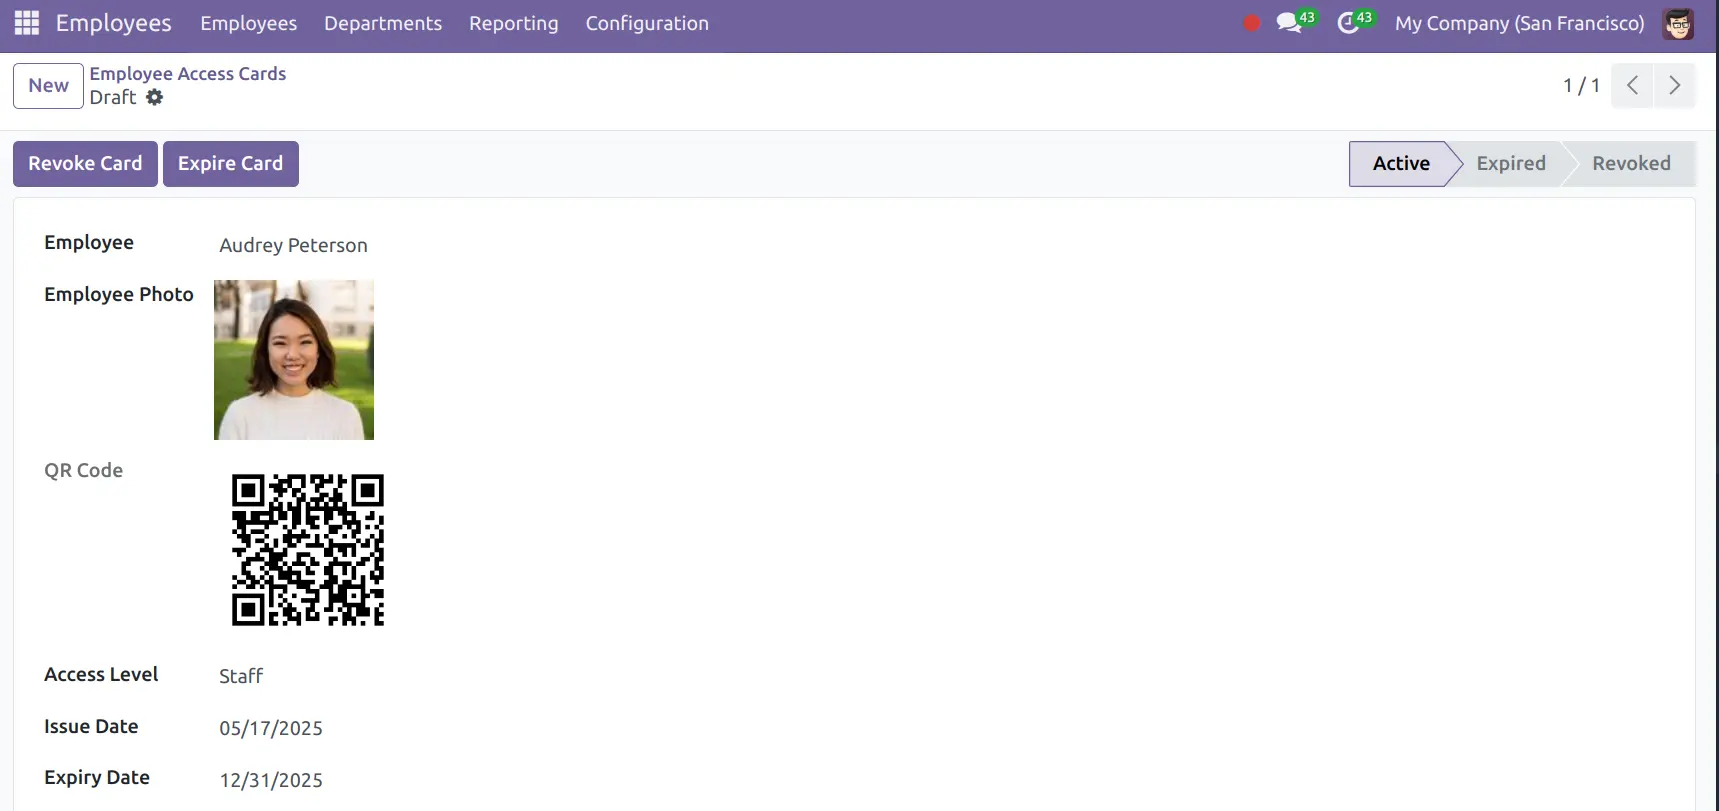Screen dimensions: 1719x811
Task: Click the employee photo thumbnail
Action: click(x=294, y=360)
